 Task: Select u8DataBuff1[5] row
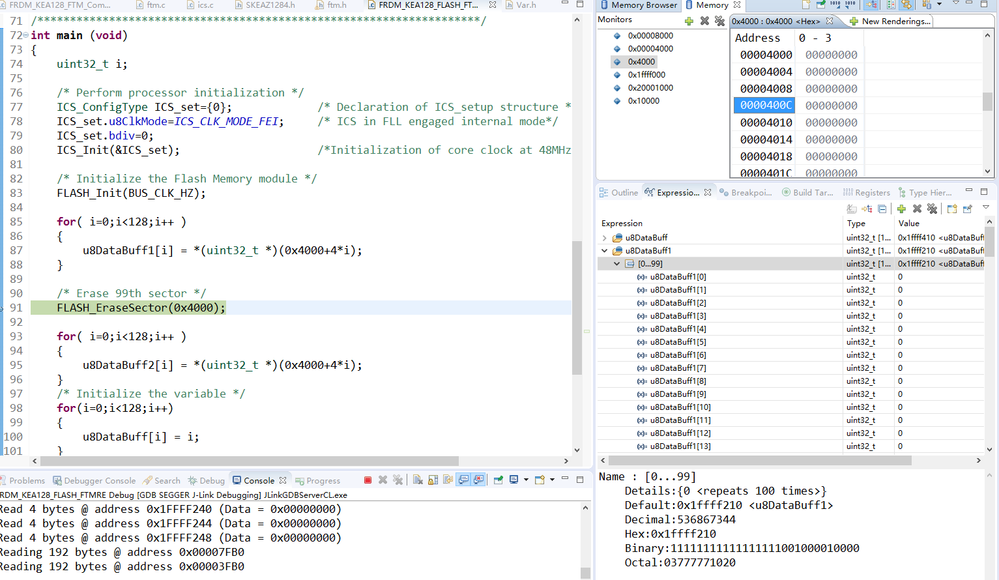pos(792,342)
